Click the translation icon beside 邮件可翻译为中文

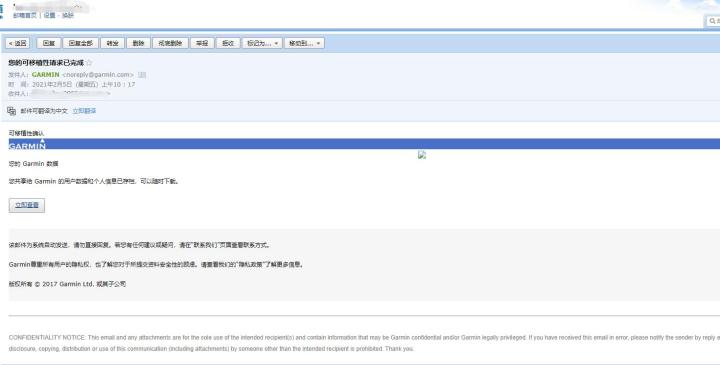point(11,111)
